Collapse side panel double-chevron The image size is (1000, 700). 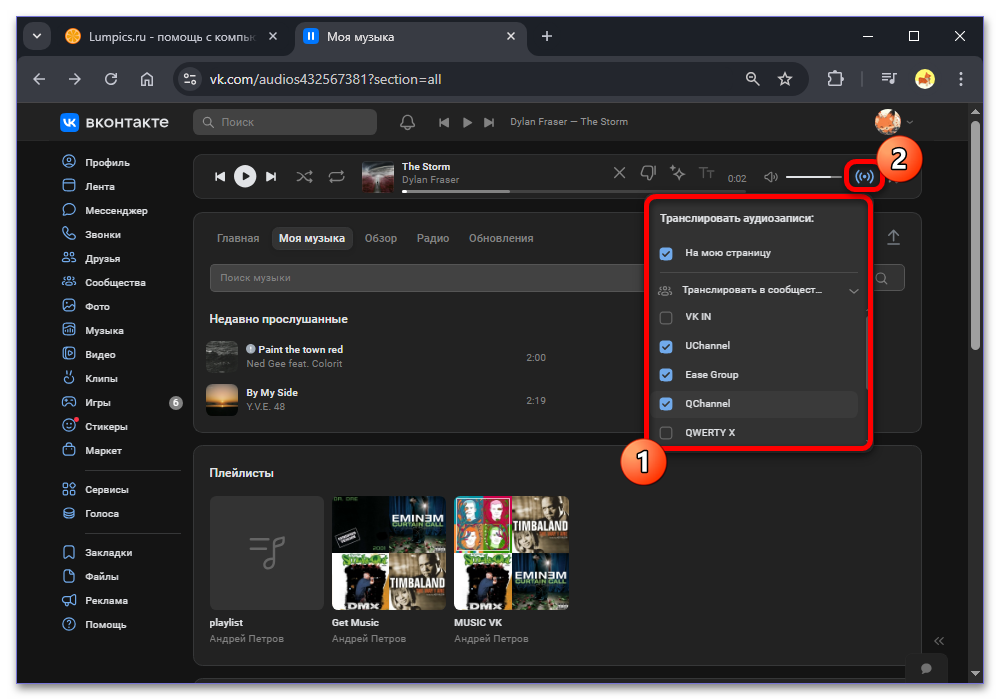tap(938, 641)
